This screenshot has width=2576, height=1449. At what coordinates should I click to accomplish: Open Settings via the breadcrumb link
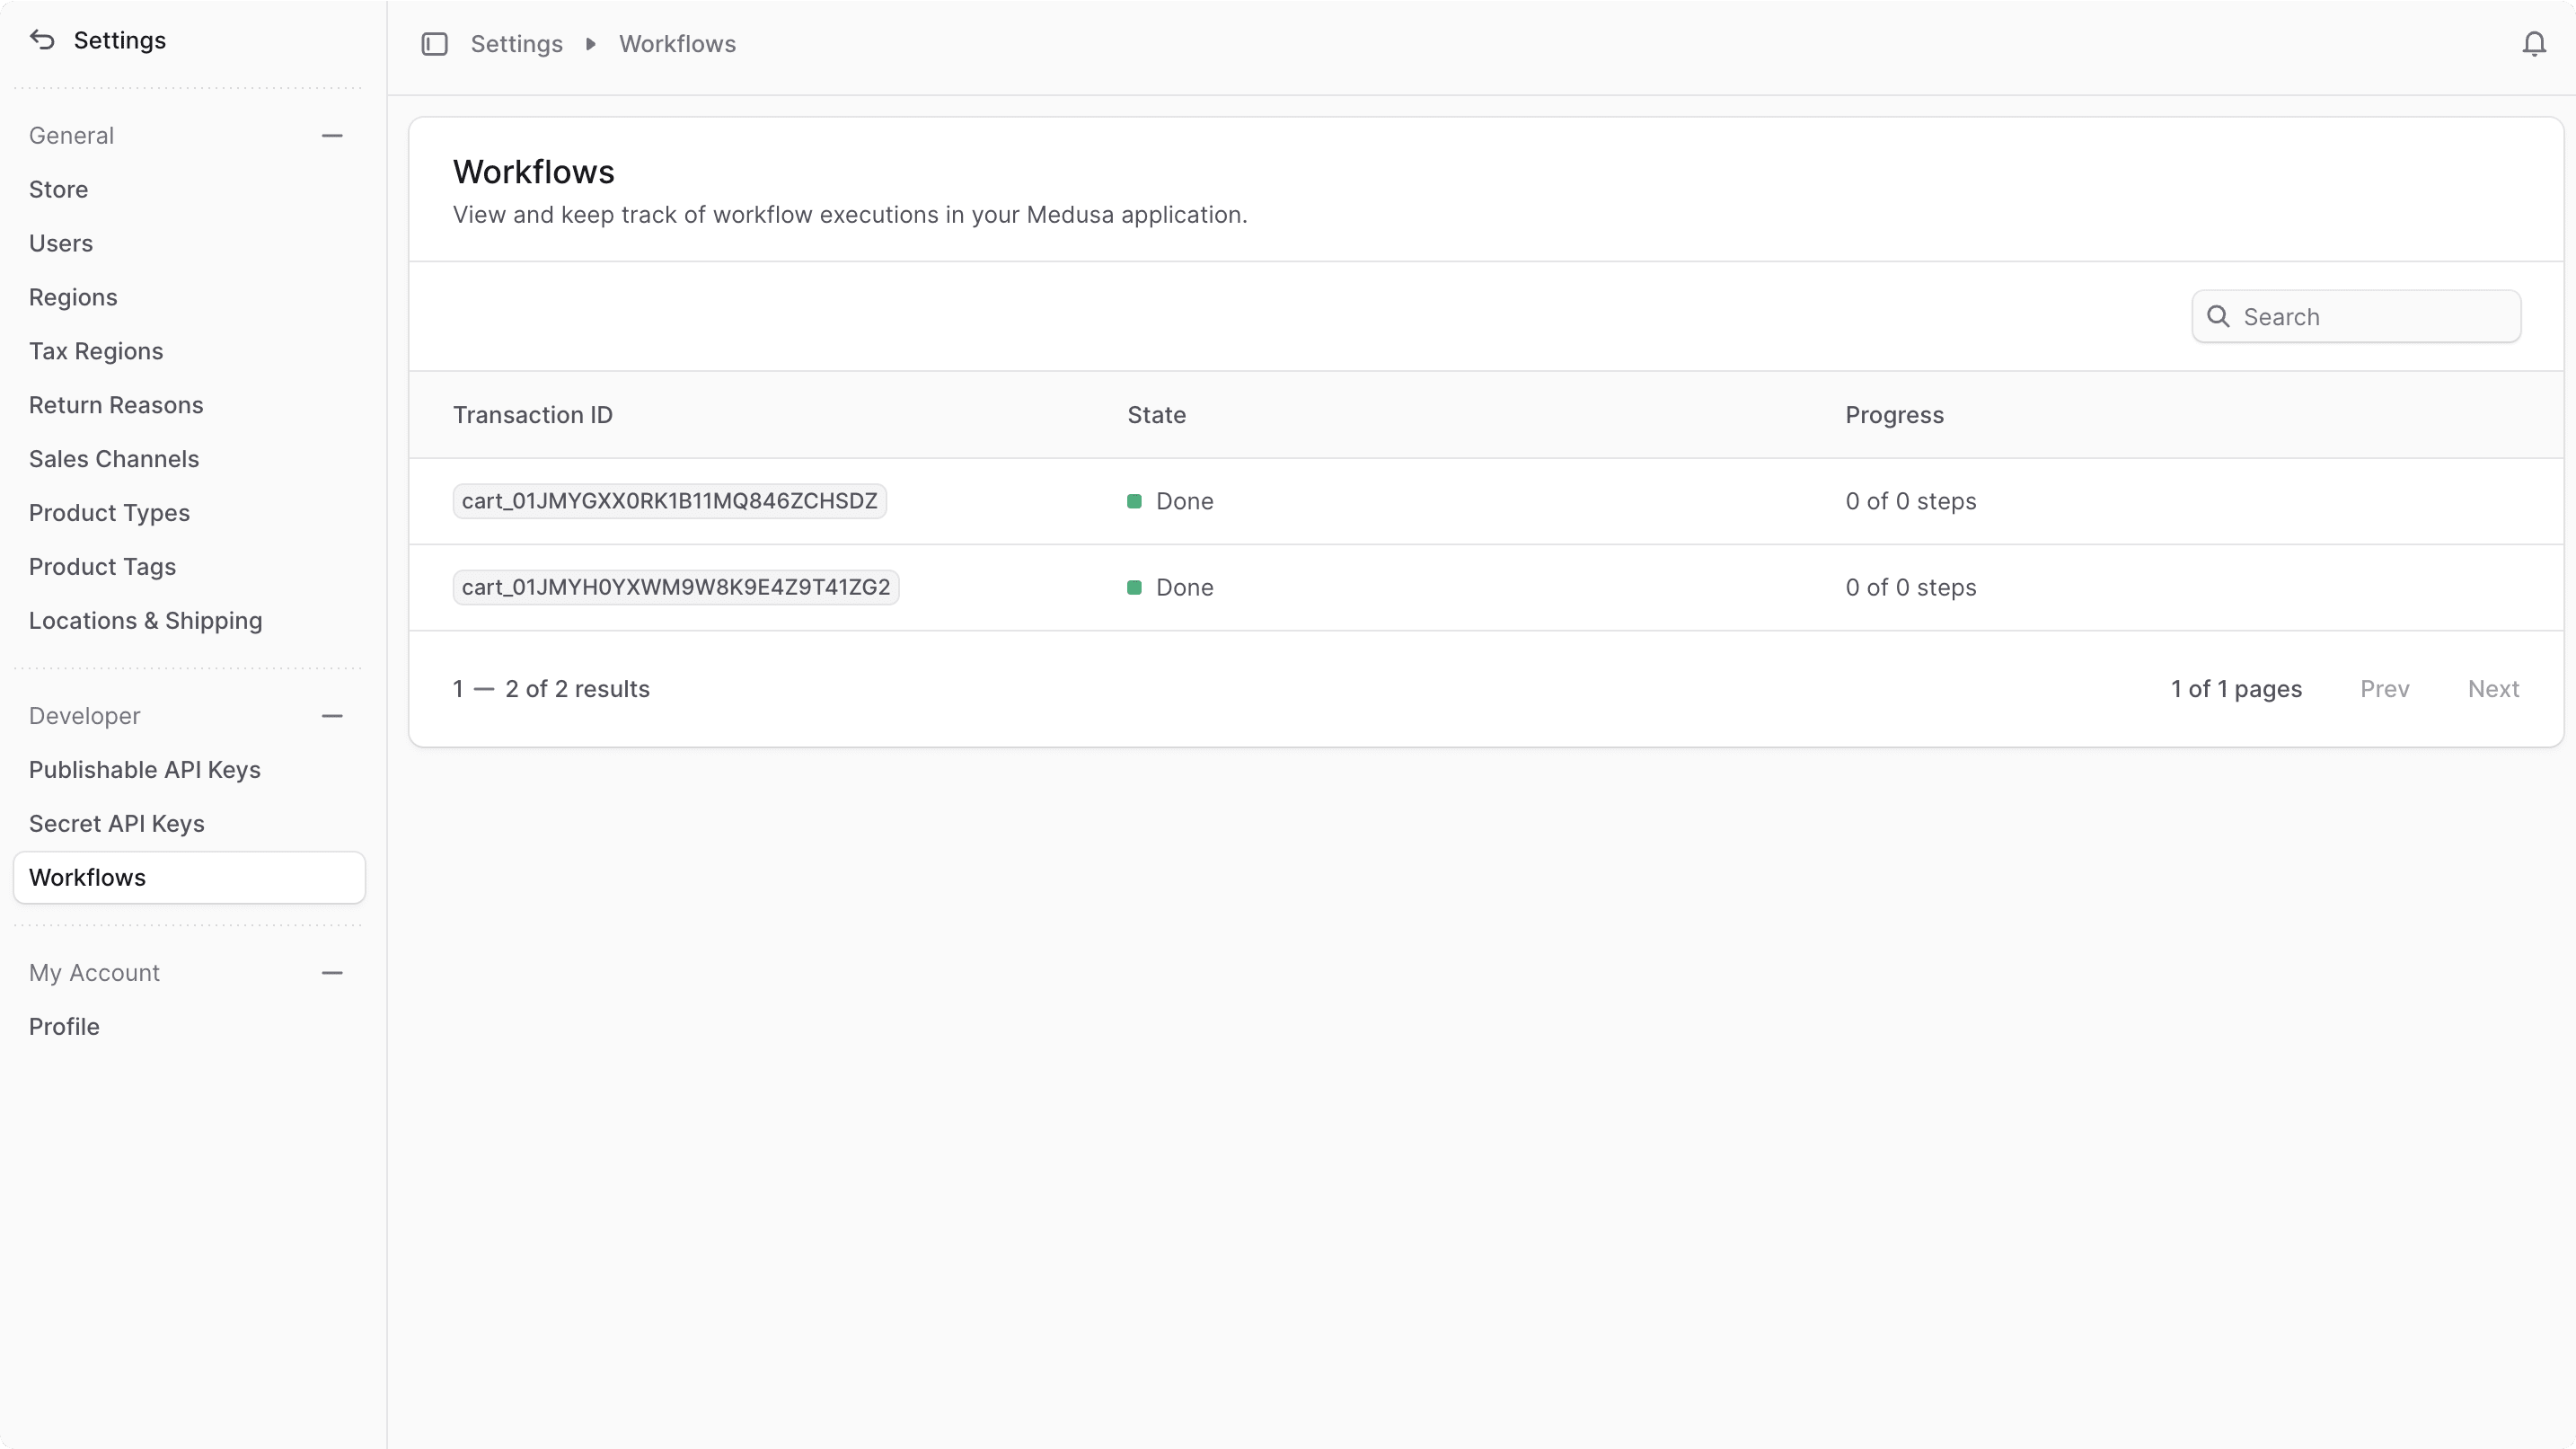516,44
